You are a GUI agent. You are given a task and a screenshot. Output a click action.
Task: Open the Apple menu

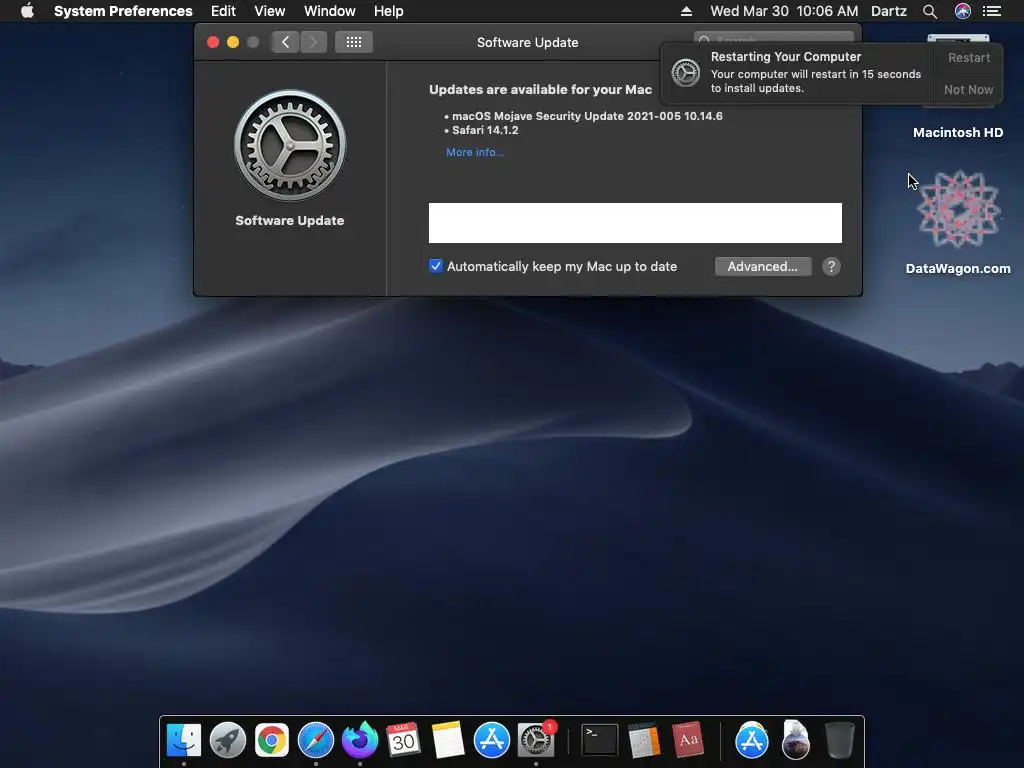point(27,11)
